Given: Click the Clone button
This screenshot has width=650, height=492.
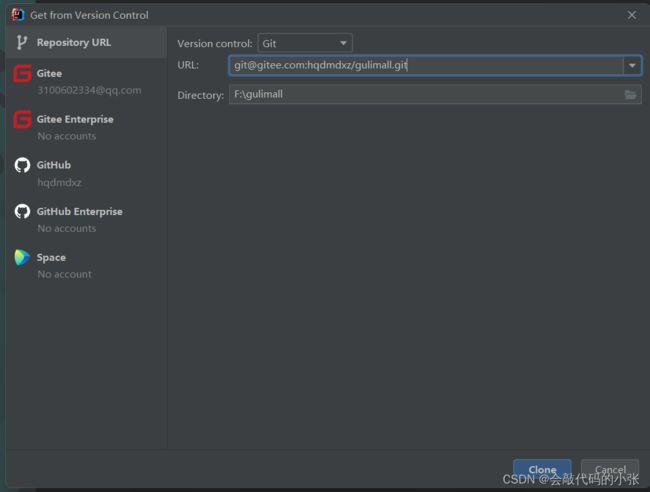Looking at the screenshot, I should [x=542, y=470].
